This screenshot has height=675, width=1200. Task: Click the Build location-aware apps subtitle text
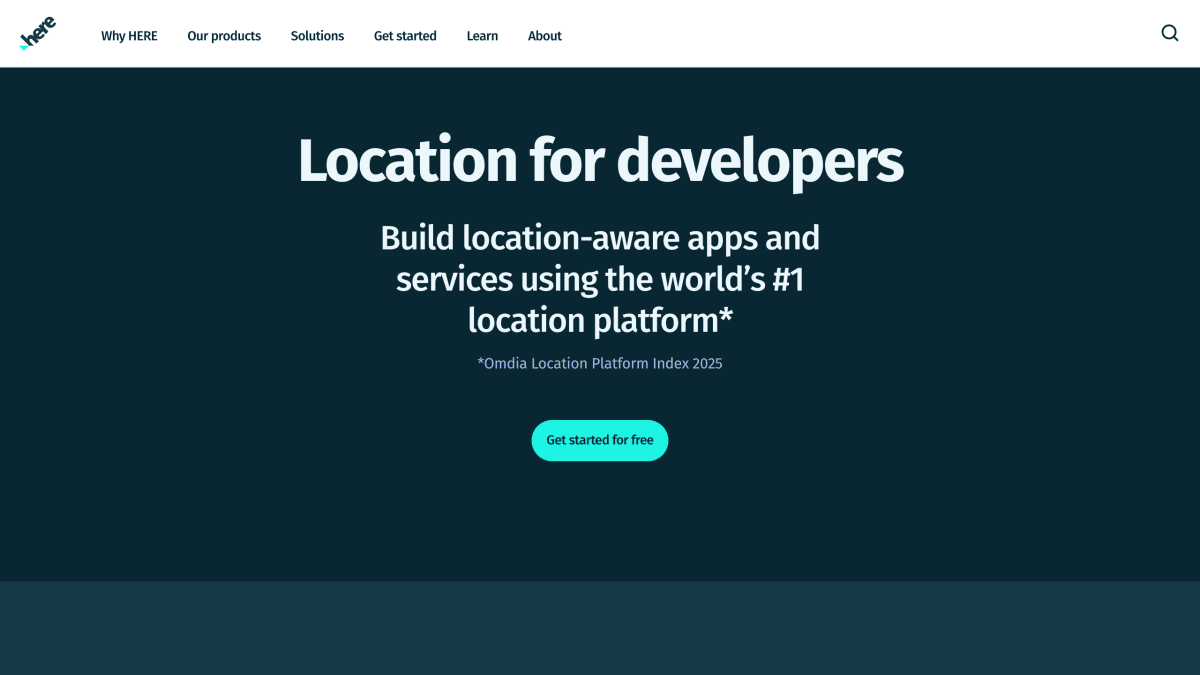[600, 279]
